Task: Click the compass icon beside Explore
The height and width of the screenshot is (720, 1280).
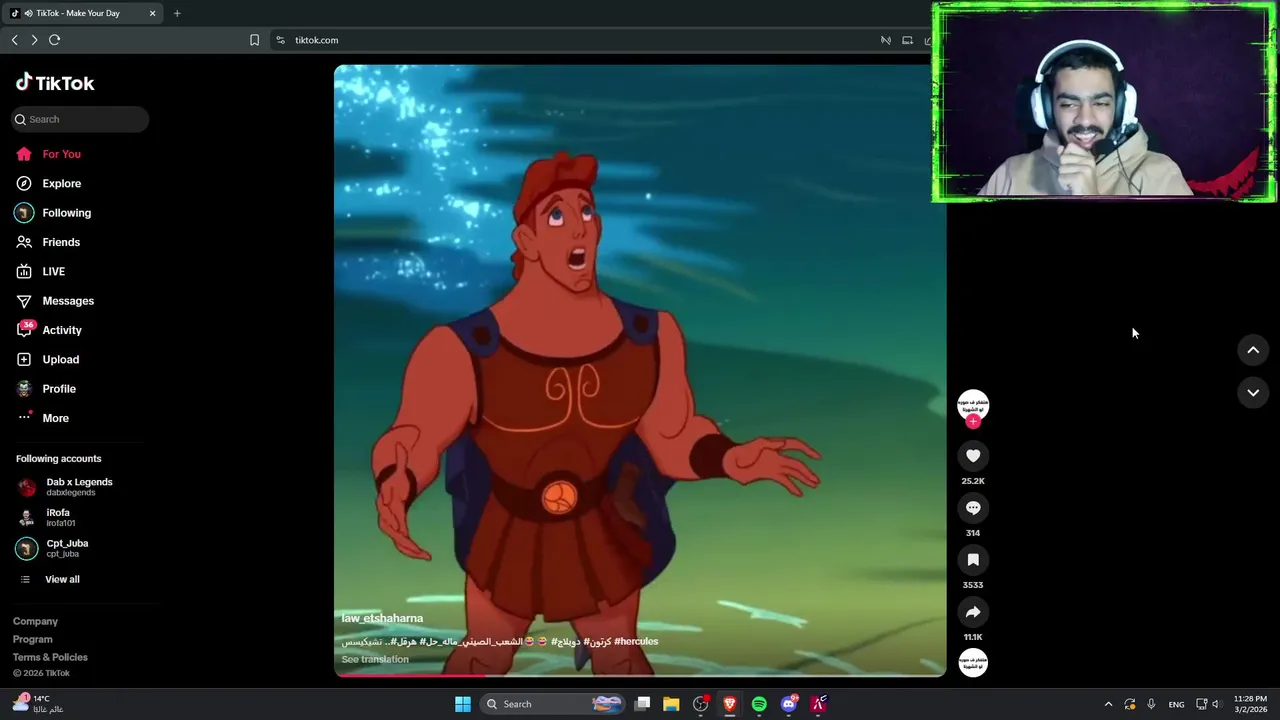Action: pyautogui.click(x=24, y=183)
